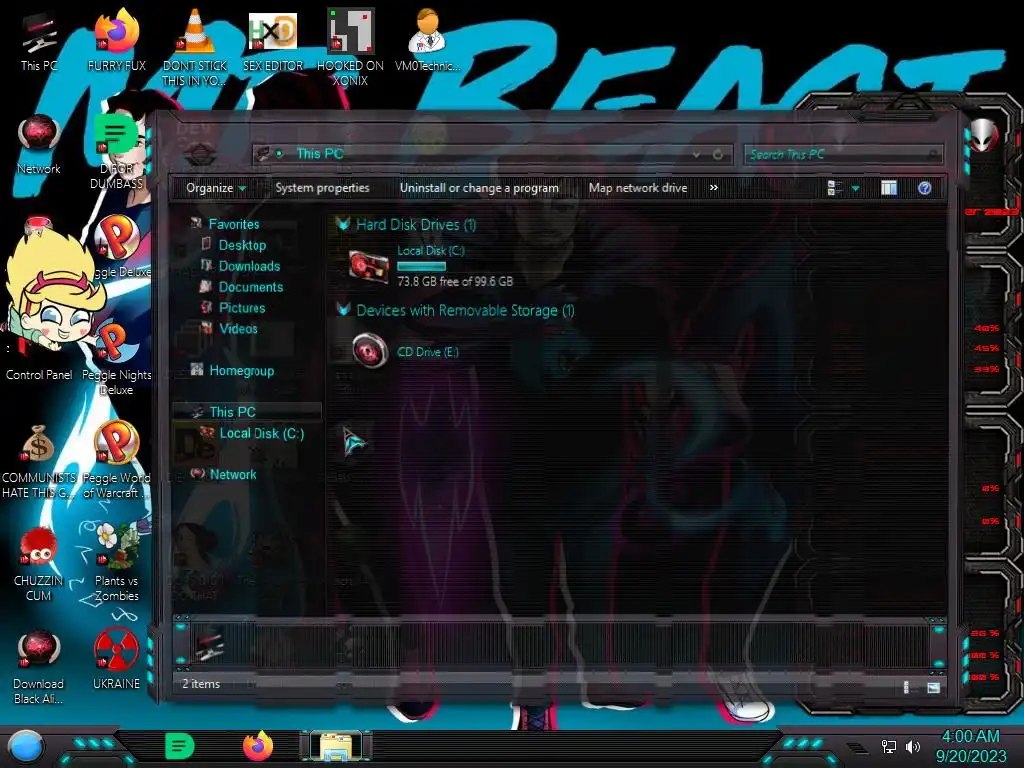This screenshot has width=1024, height=768.
Task: Collapse the Hard Disk Drives group
Action: click(x=343, y=224)
